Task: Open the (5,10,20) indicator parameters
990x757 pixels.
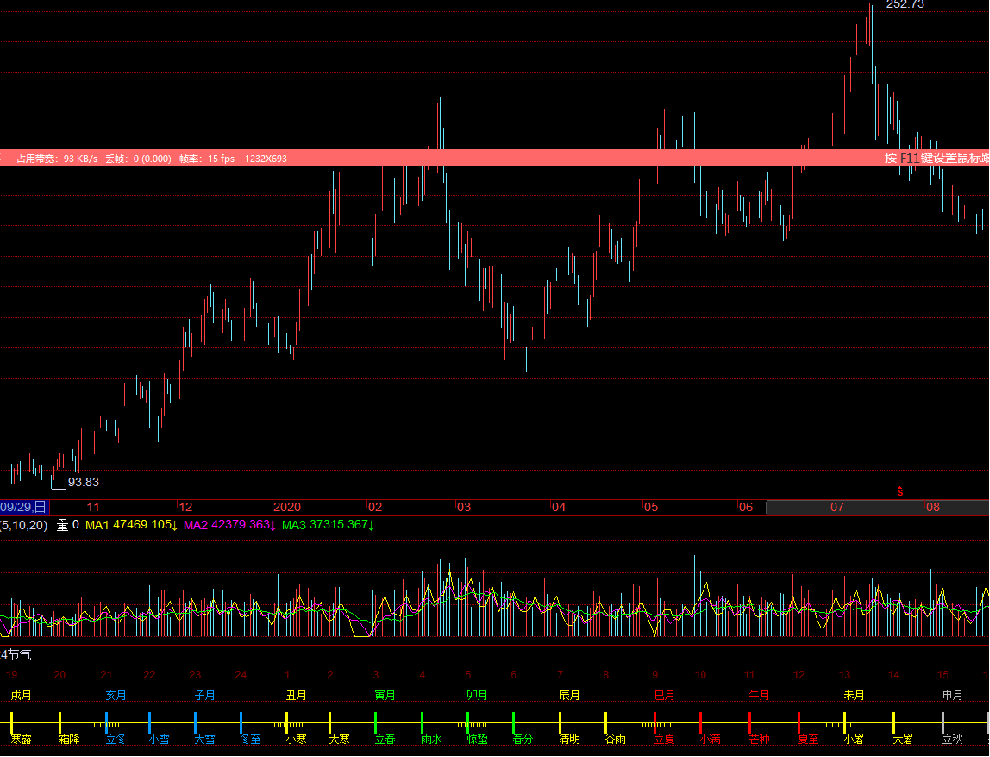Action: 24,525
